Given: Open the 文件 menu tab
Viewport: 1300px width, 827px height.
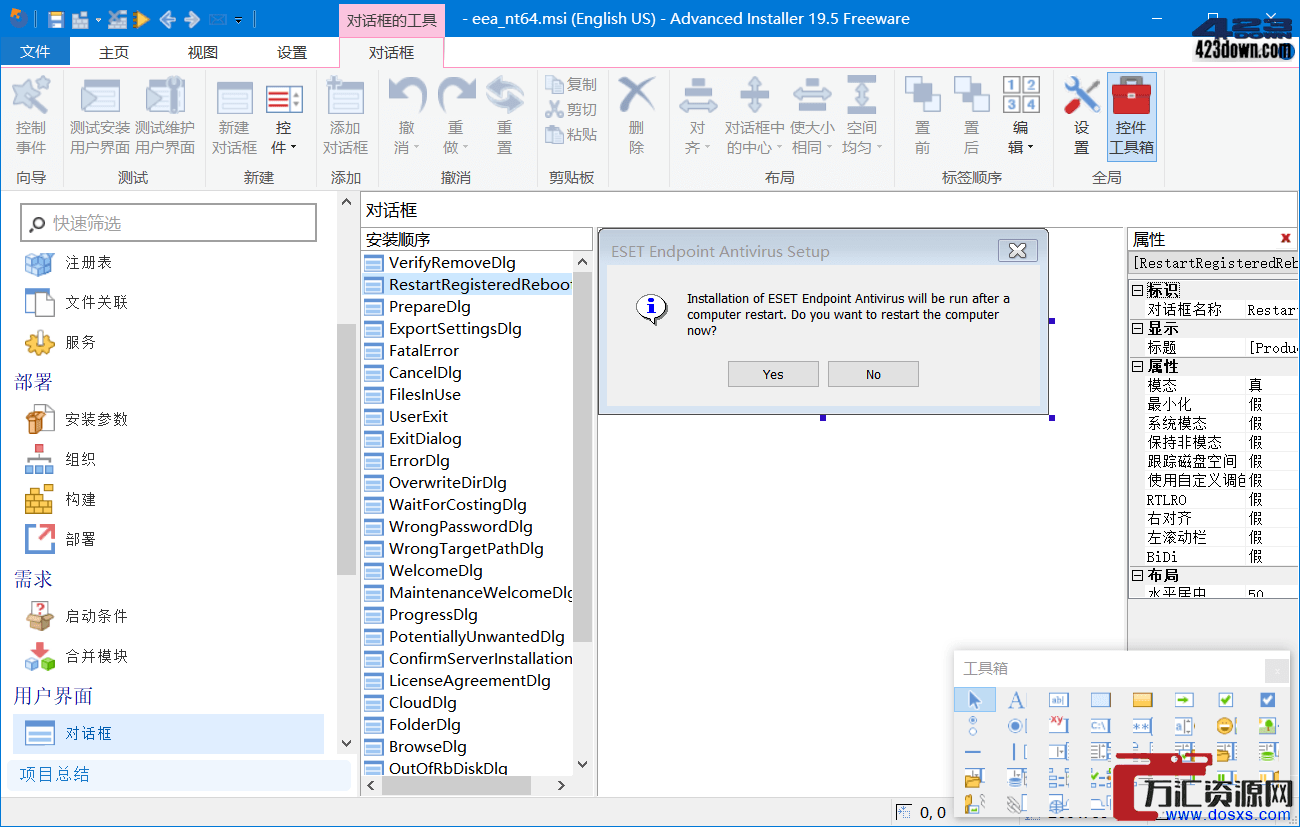Looking at the screenshot, I should click(x=35, y=52).
